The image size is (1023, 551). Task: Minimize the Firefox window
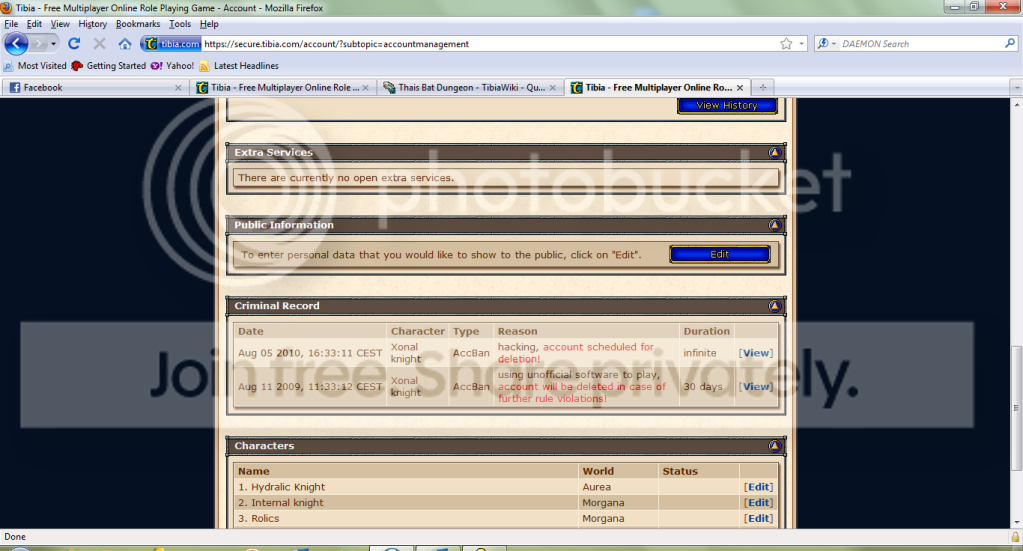(x=954, y=7)
